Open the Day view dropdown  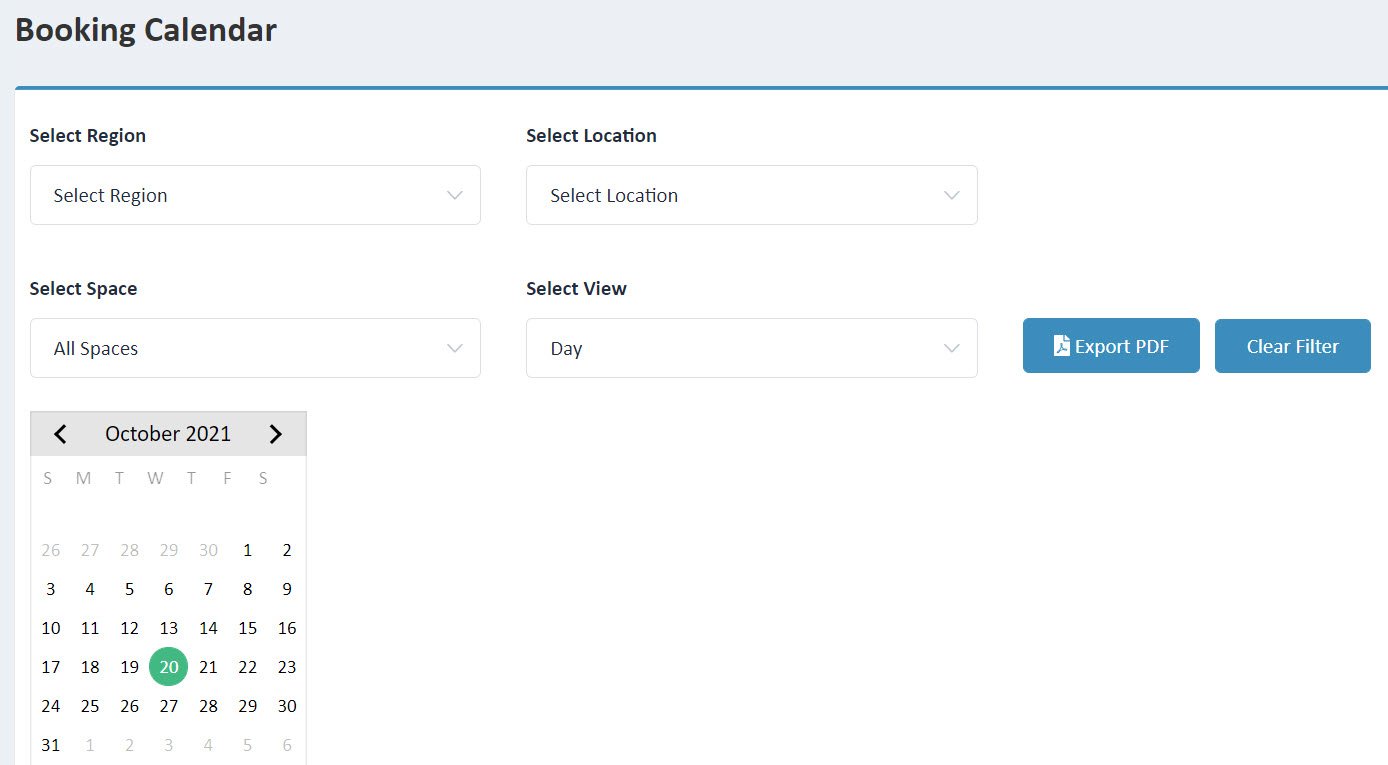tap(751, 348)
